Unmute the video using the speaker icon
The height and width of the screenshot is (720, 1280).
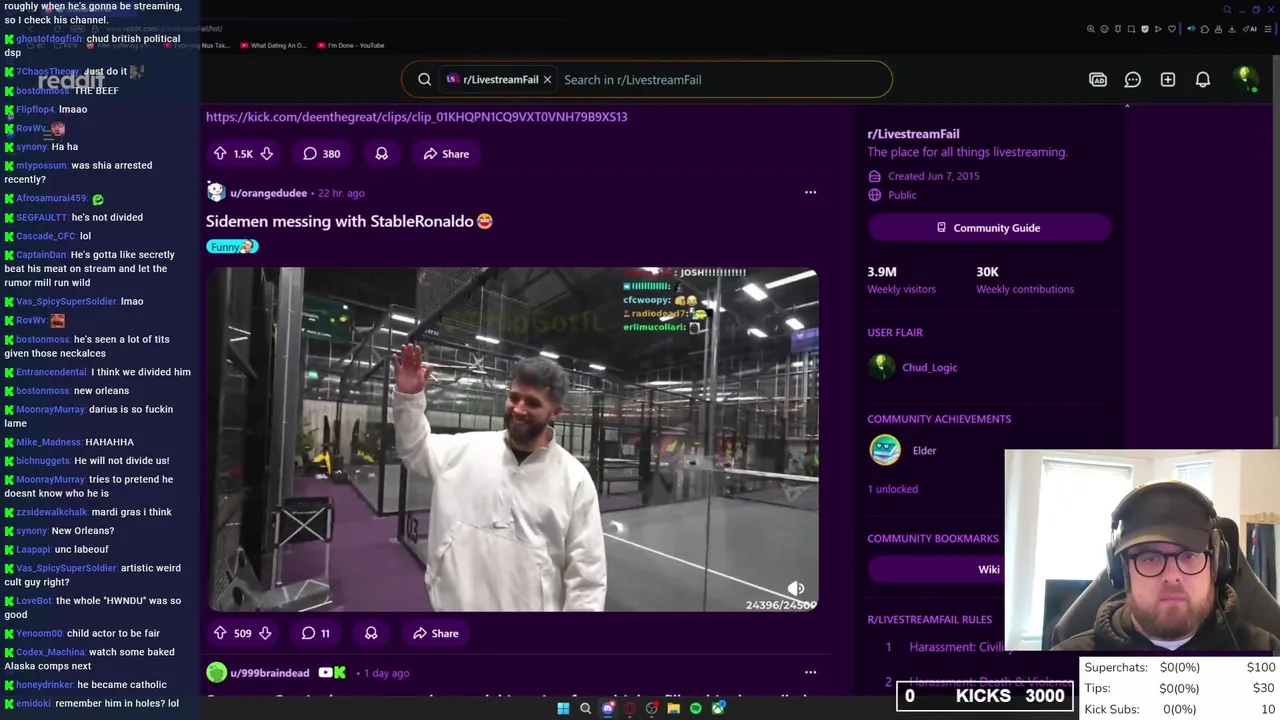(x=796, y=588)
